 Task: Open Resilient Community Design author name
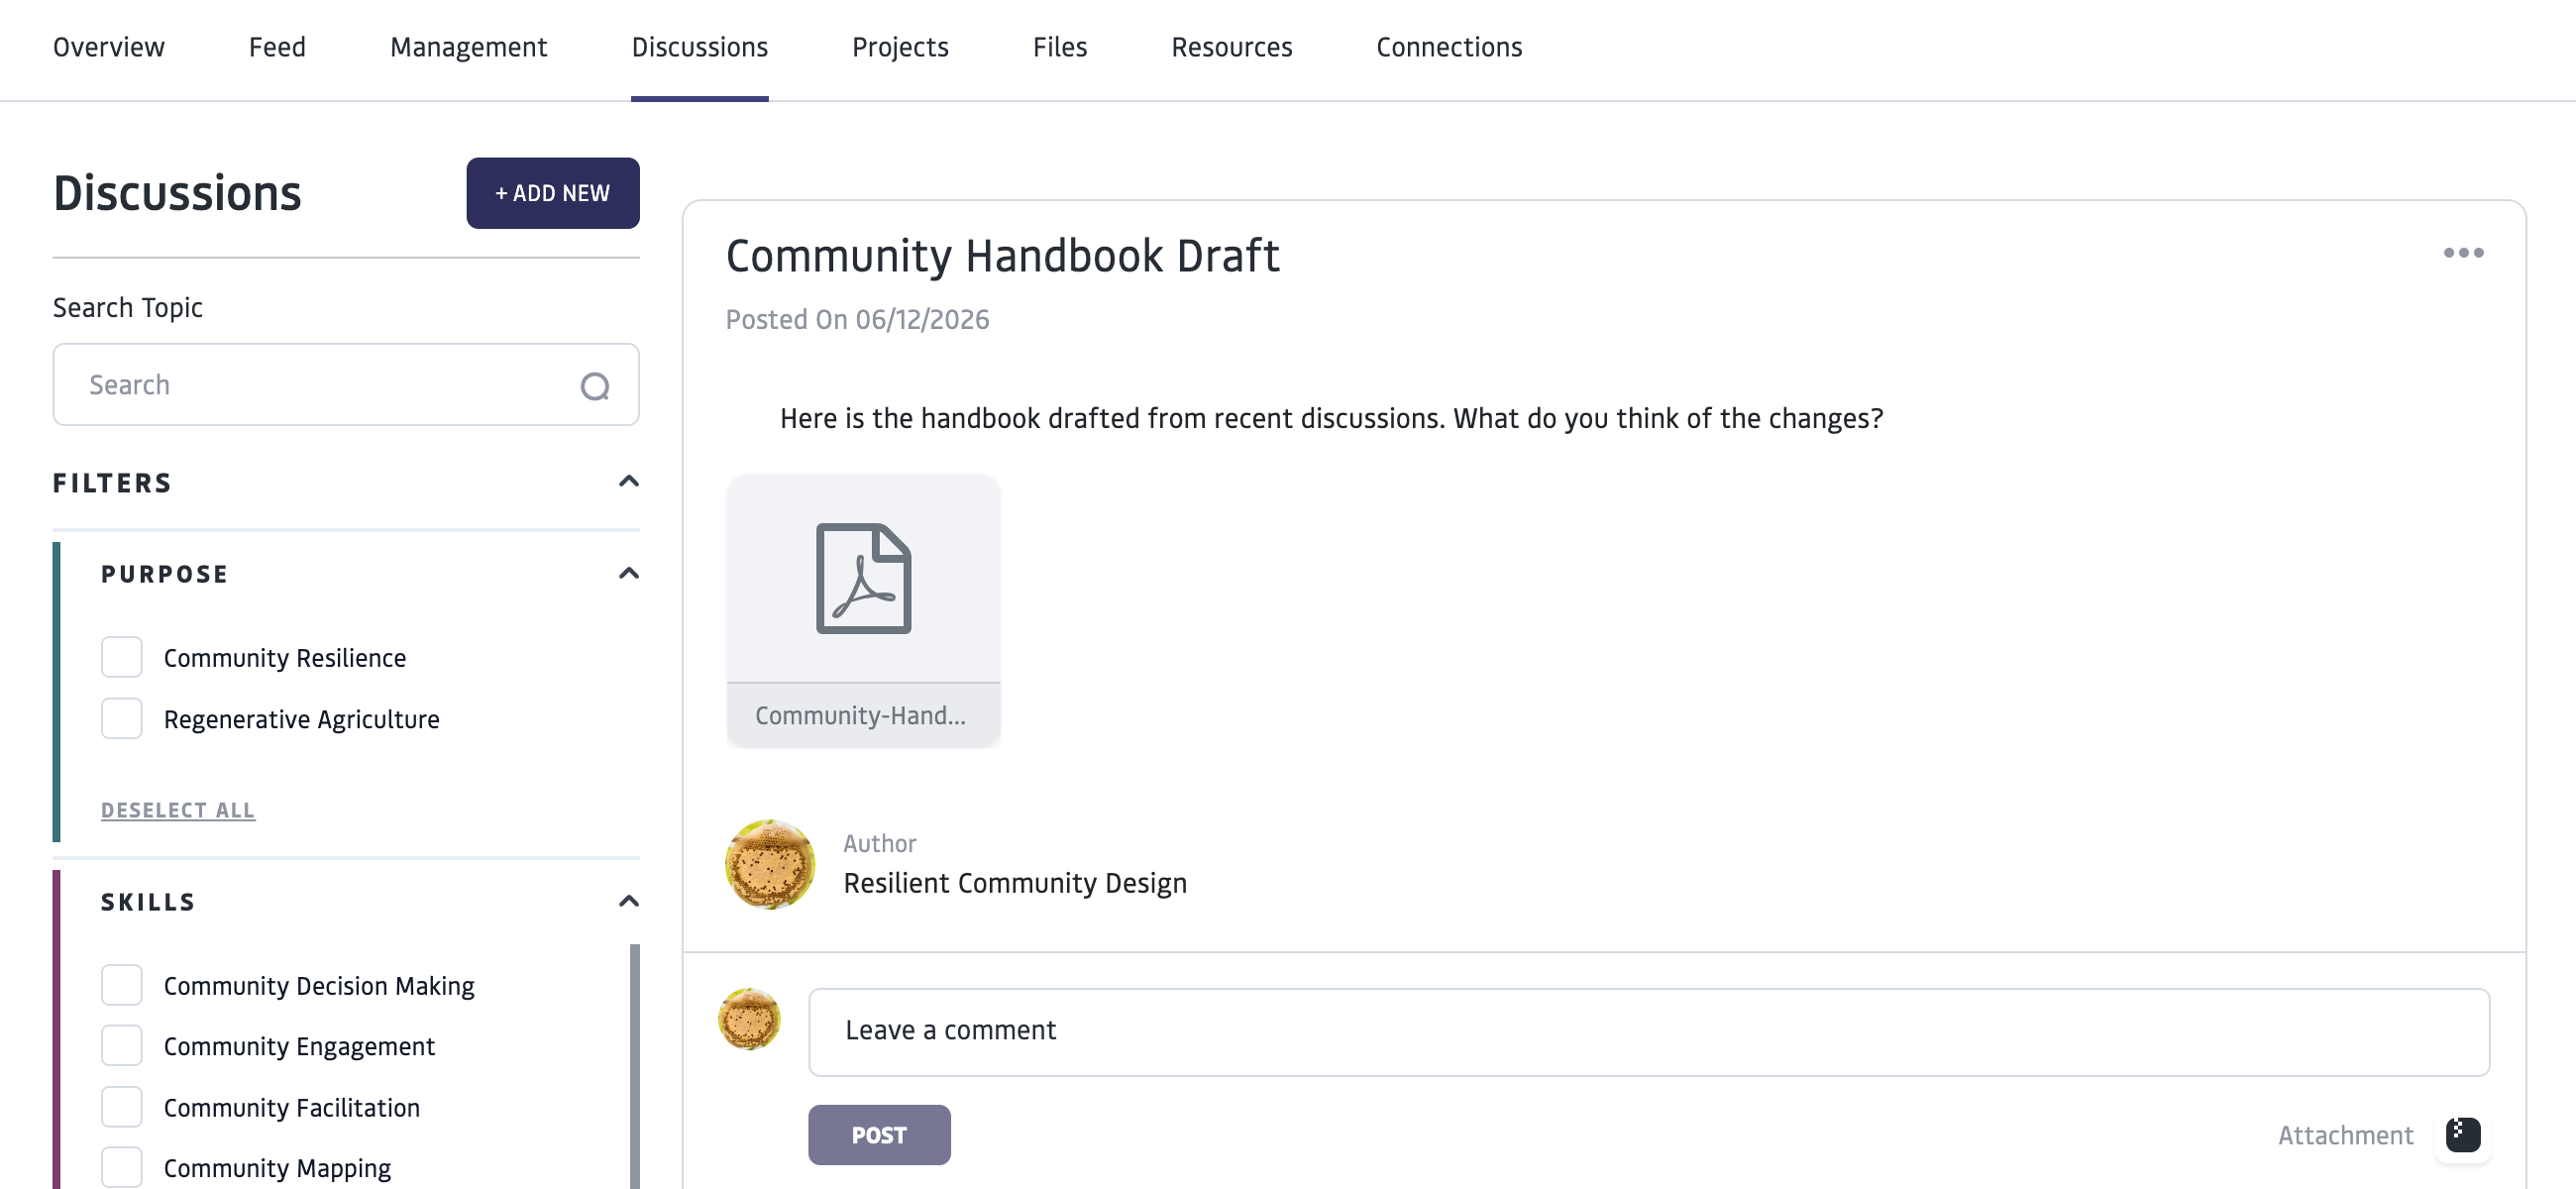pos(1015,884)
